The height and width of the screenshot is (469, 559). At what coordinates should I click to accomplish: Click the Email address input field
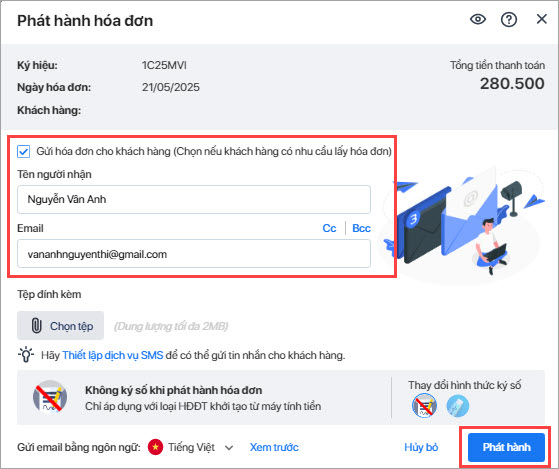coord(194,254)
